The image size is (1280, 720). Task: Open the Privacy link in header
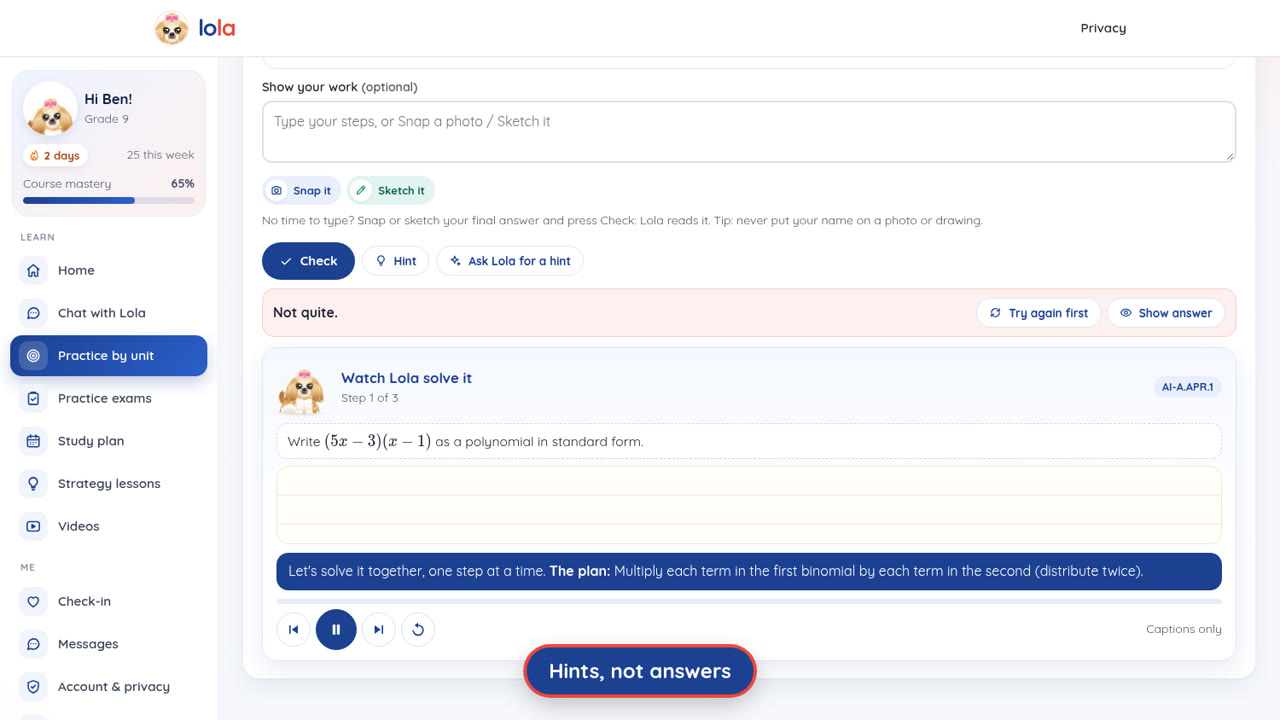click(x=1103, y=28)
